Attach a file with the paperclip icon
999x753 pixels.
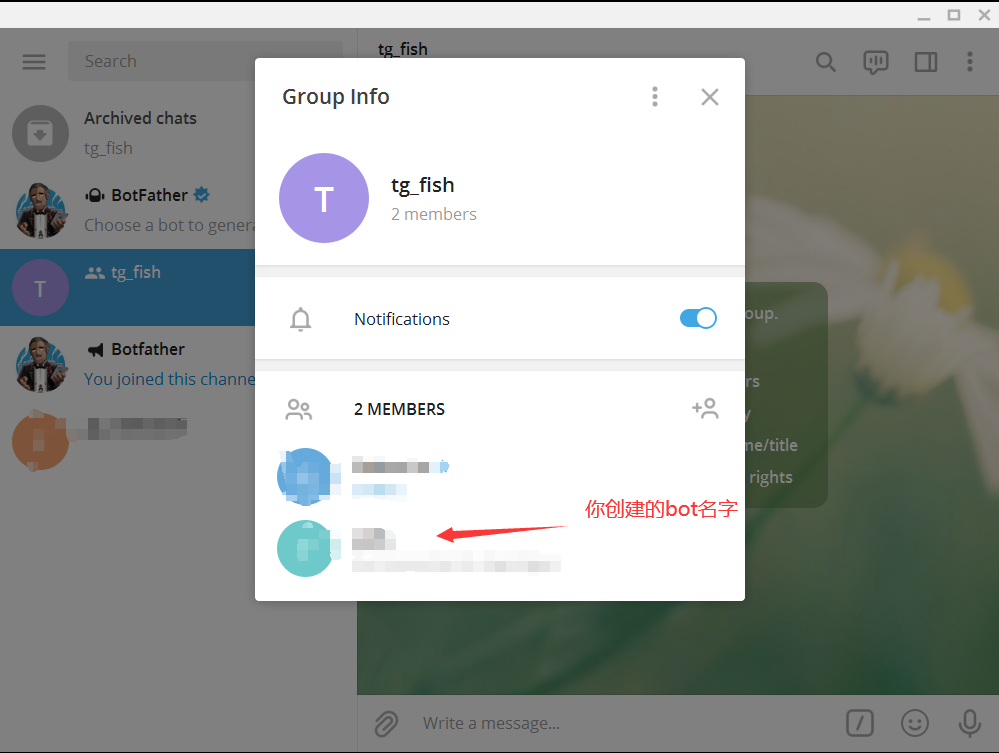(x=386, y=724)
